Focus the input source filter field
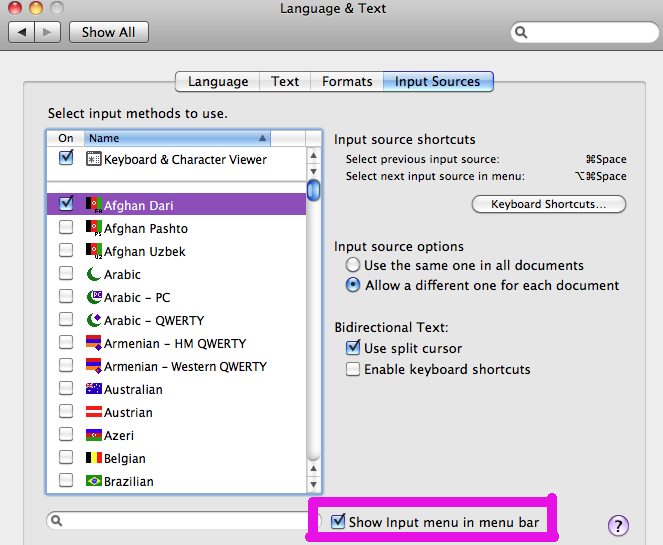 click(184, 520)
